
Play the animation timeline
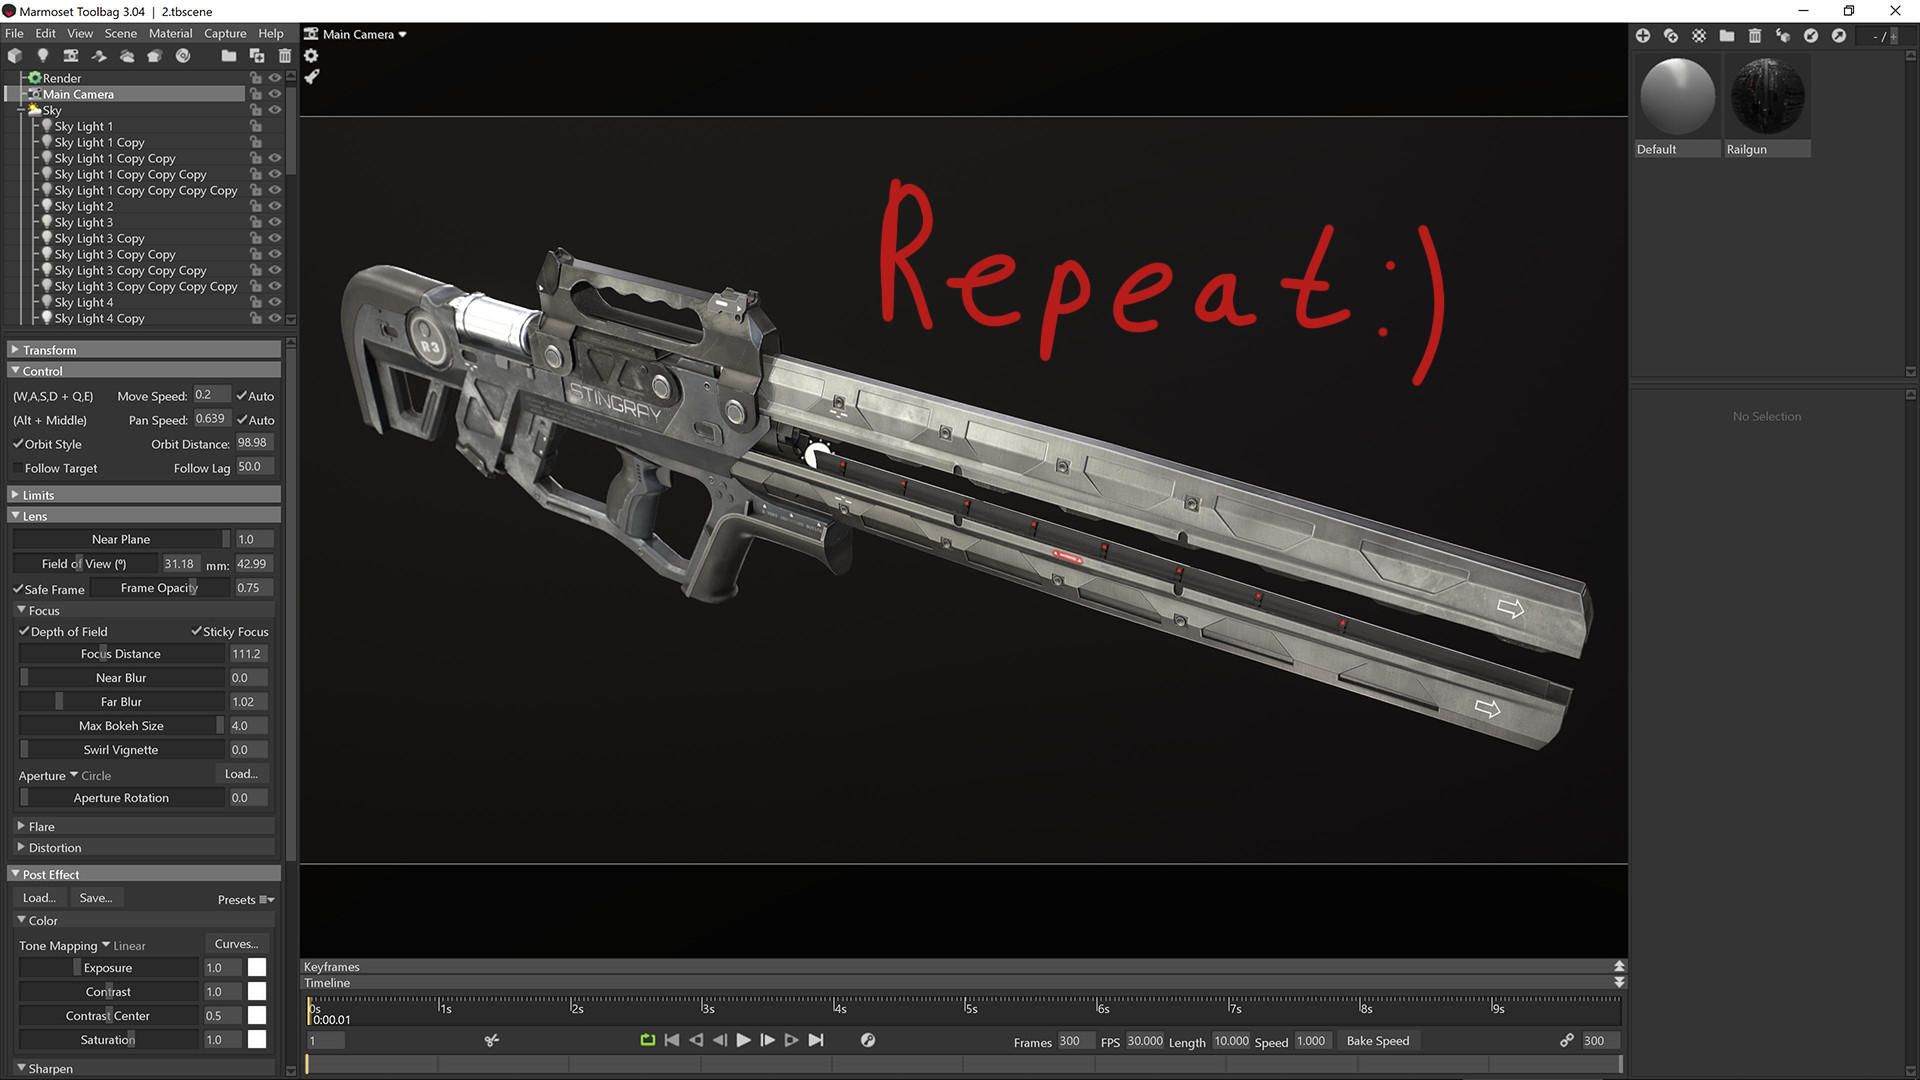743,1040
